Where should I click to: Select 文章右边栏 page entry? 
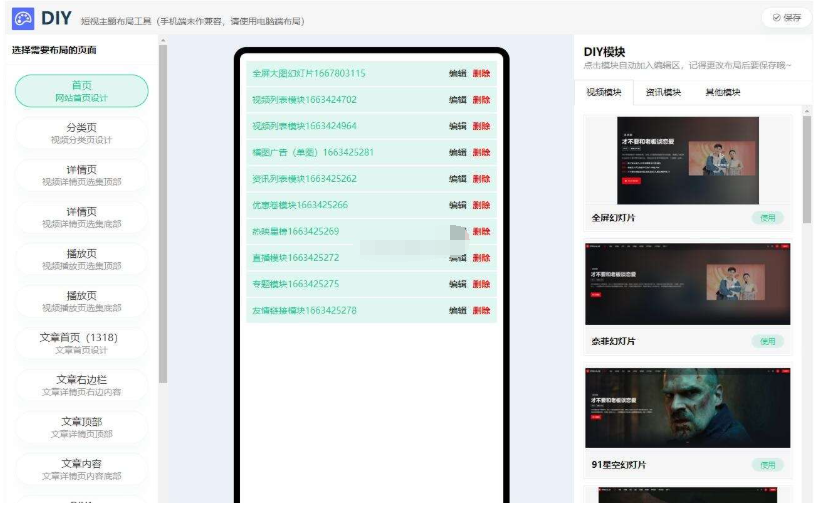pos(82,385)
